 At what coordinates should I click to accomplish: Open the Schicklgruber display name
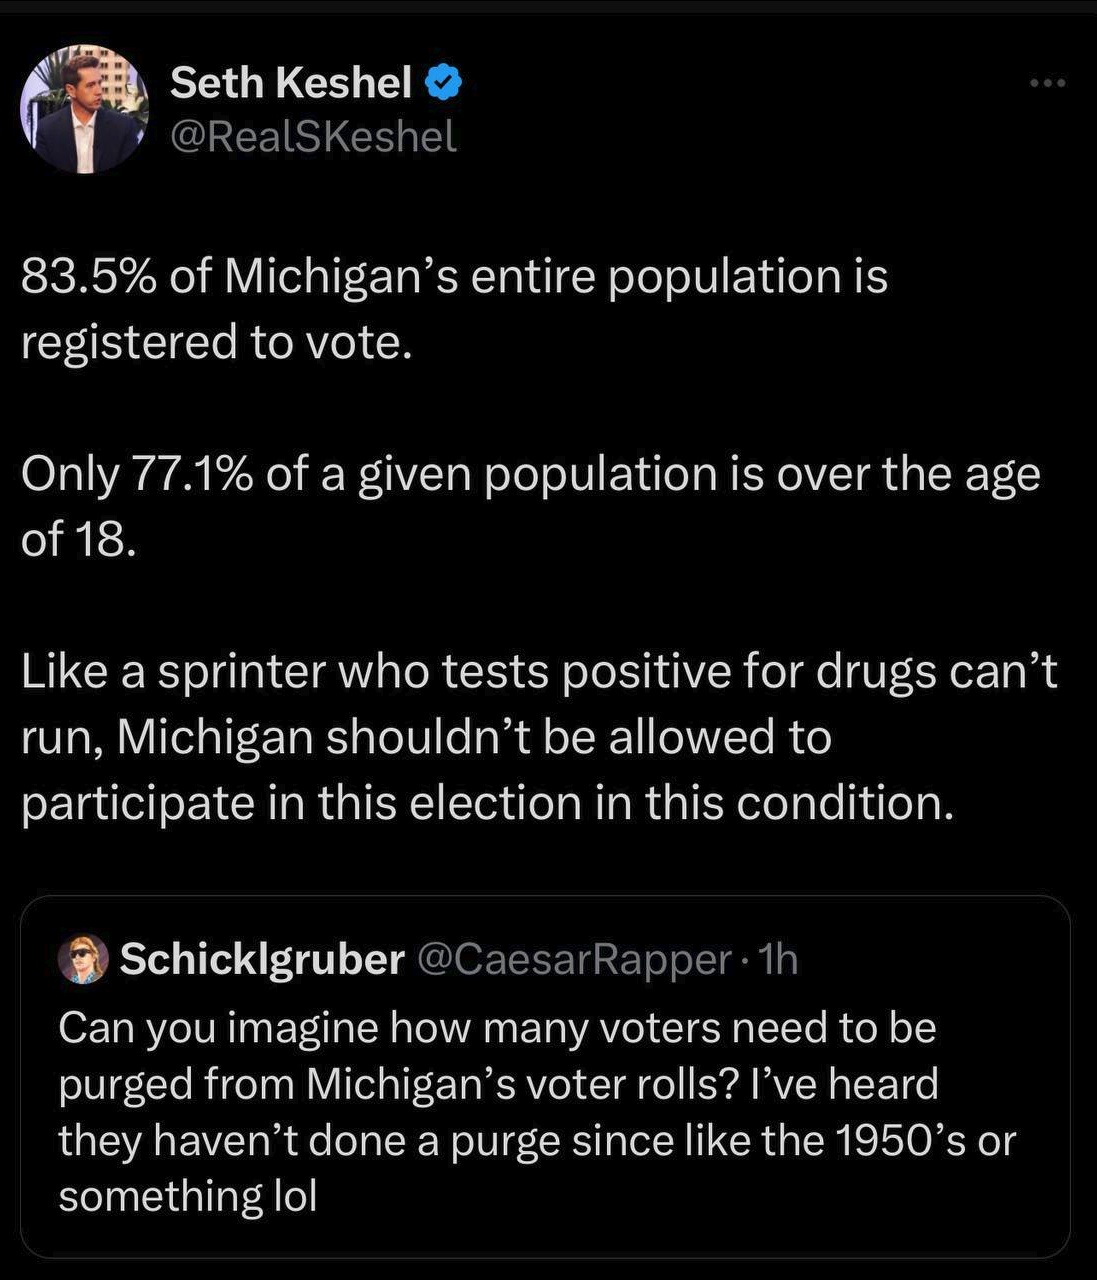[x=262, y=960]
